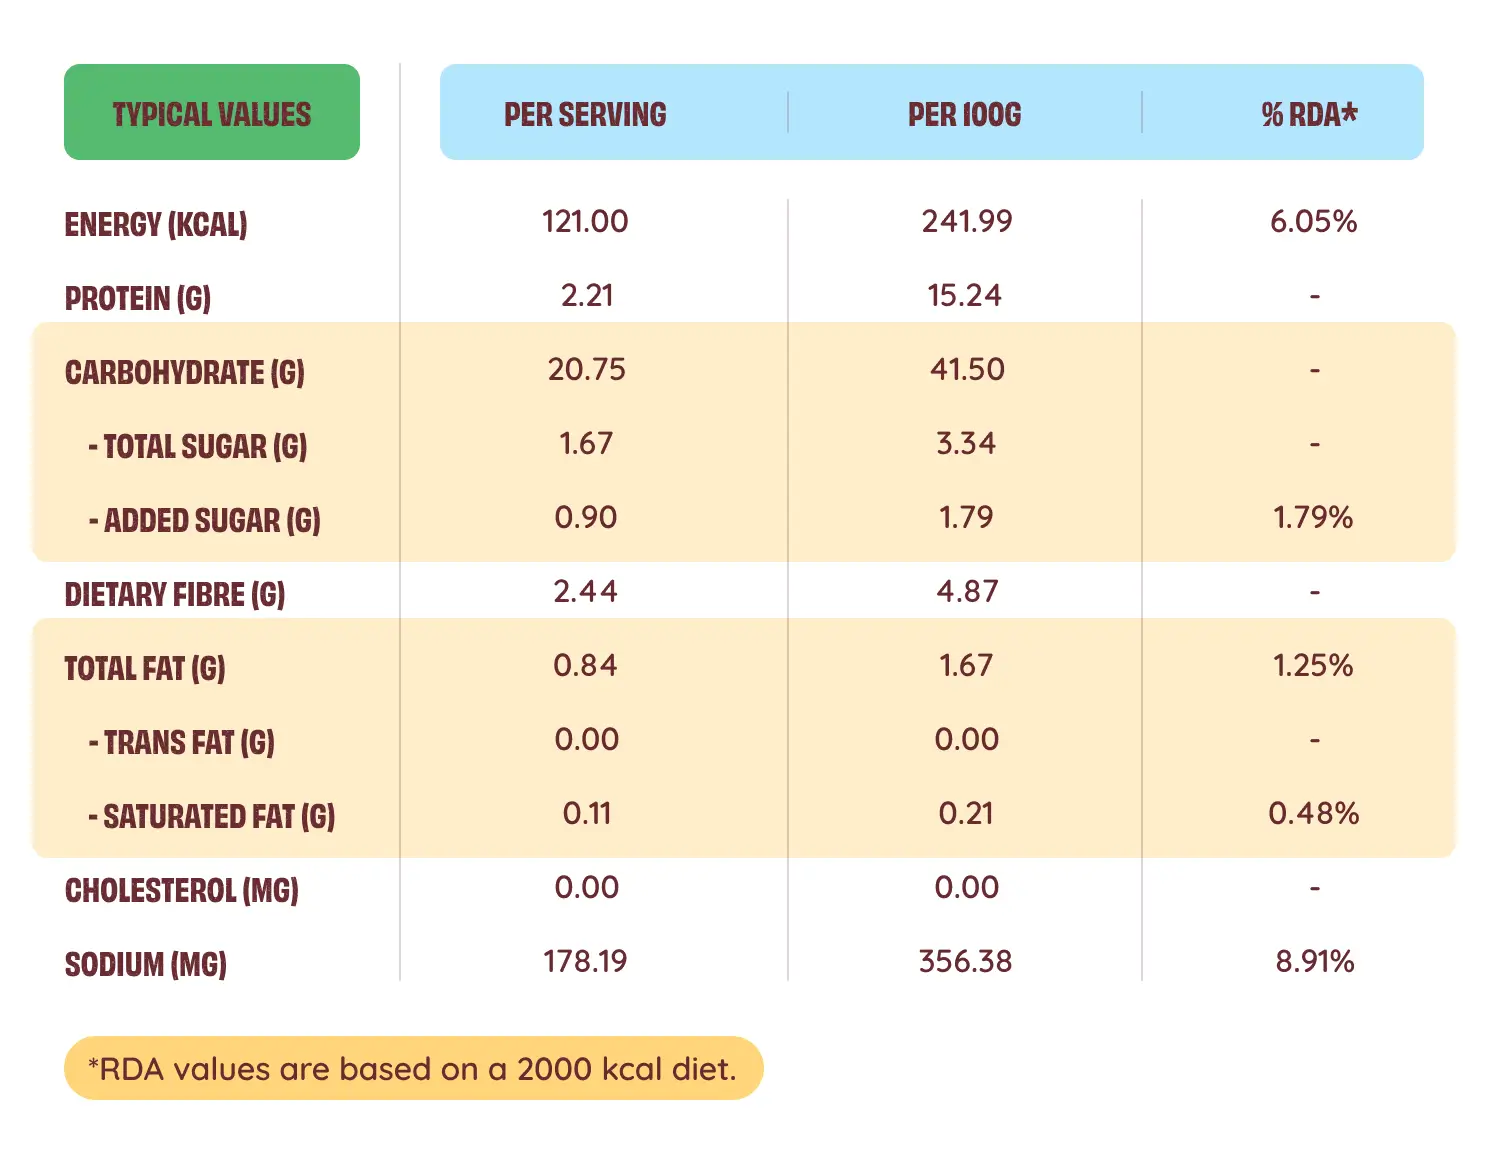Select the Cholesterol (mg) row label

[x=182, y=890]
